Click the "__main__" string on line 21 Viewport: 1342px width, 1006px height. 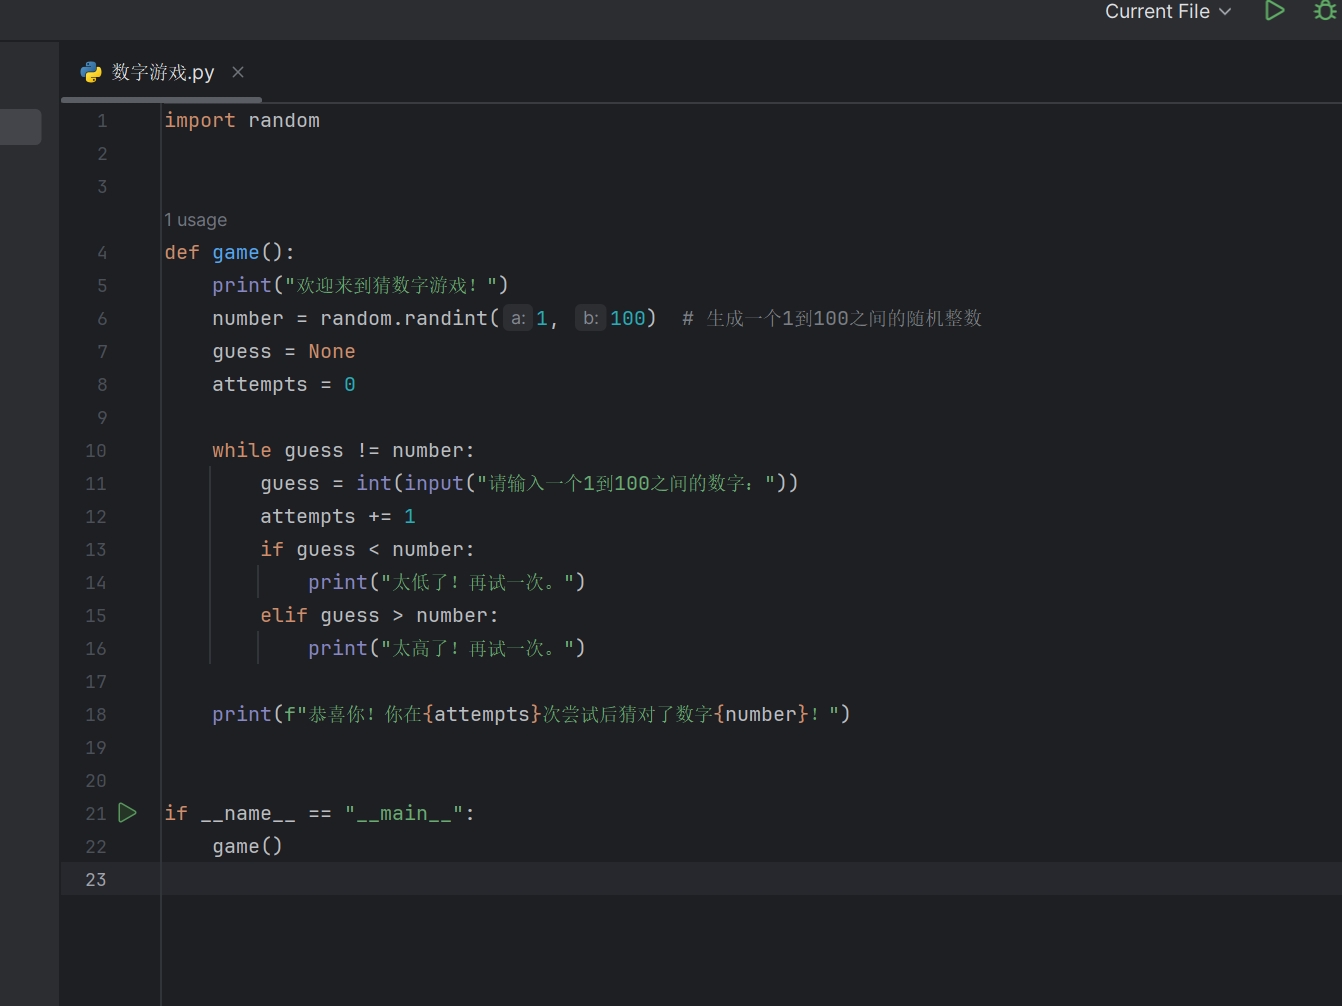pos(404,814)
